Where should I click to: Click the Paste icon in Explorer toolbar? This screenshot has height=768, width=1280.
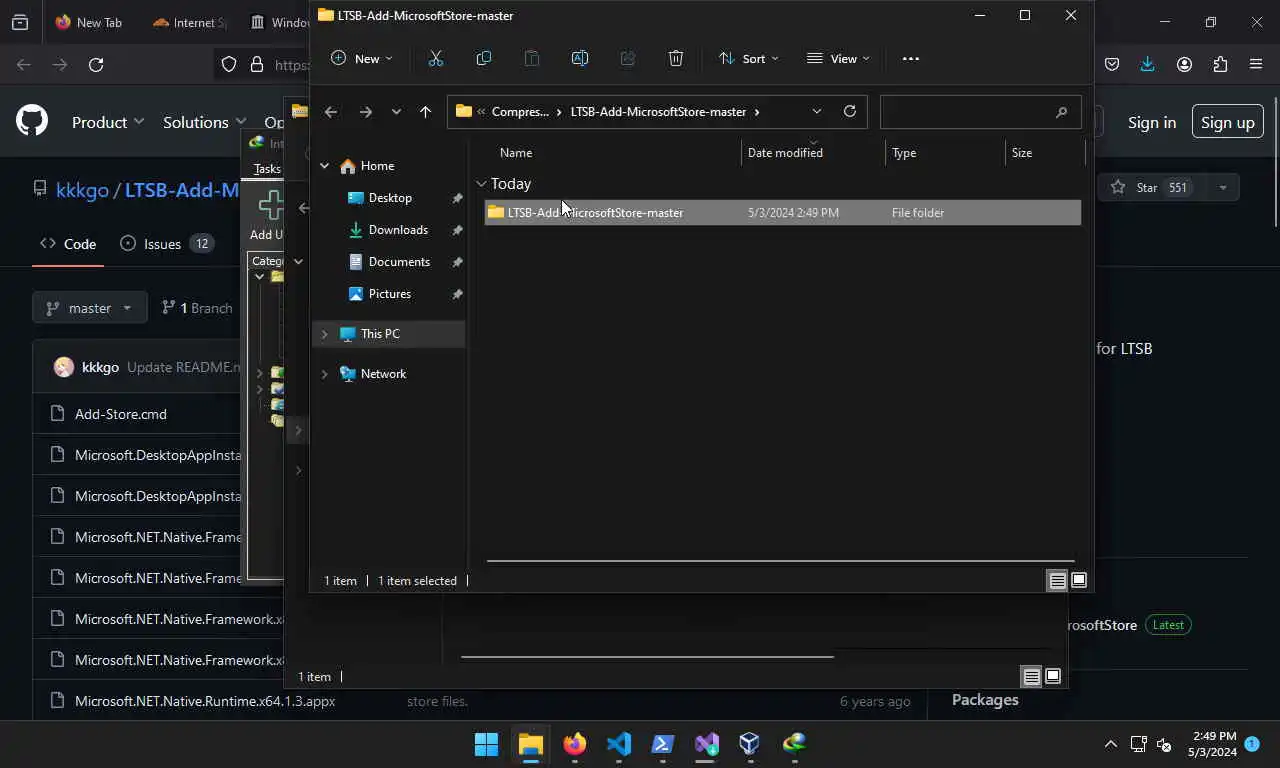[532, 59]
